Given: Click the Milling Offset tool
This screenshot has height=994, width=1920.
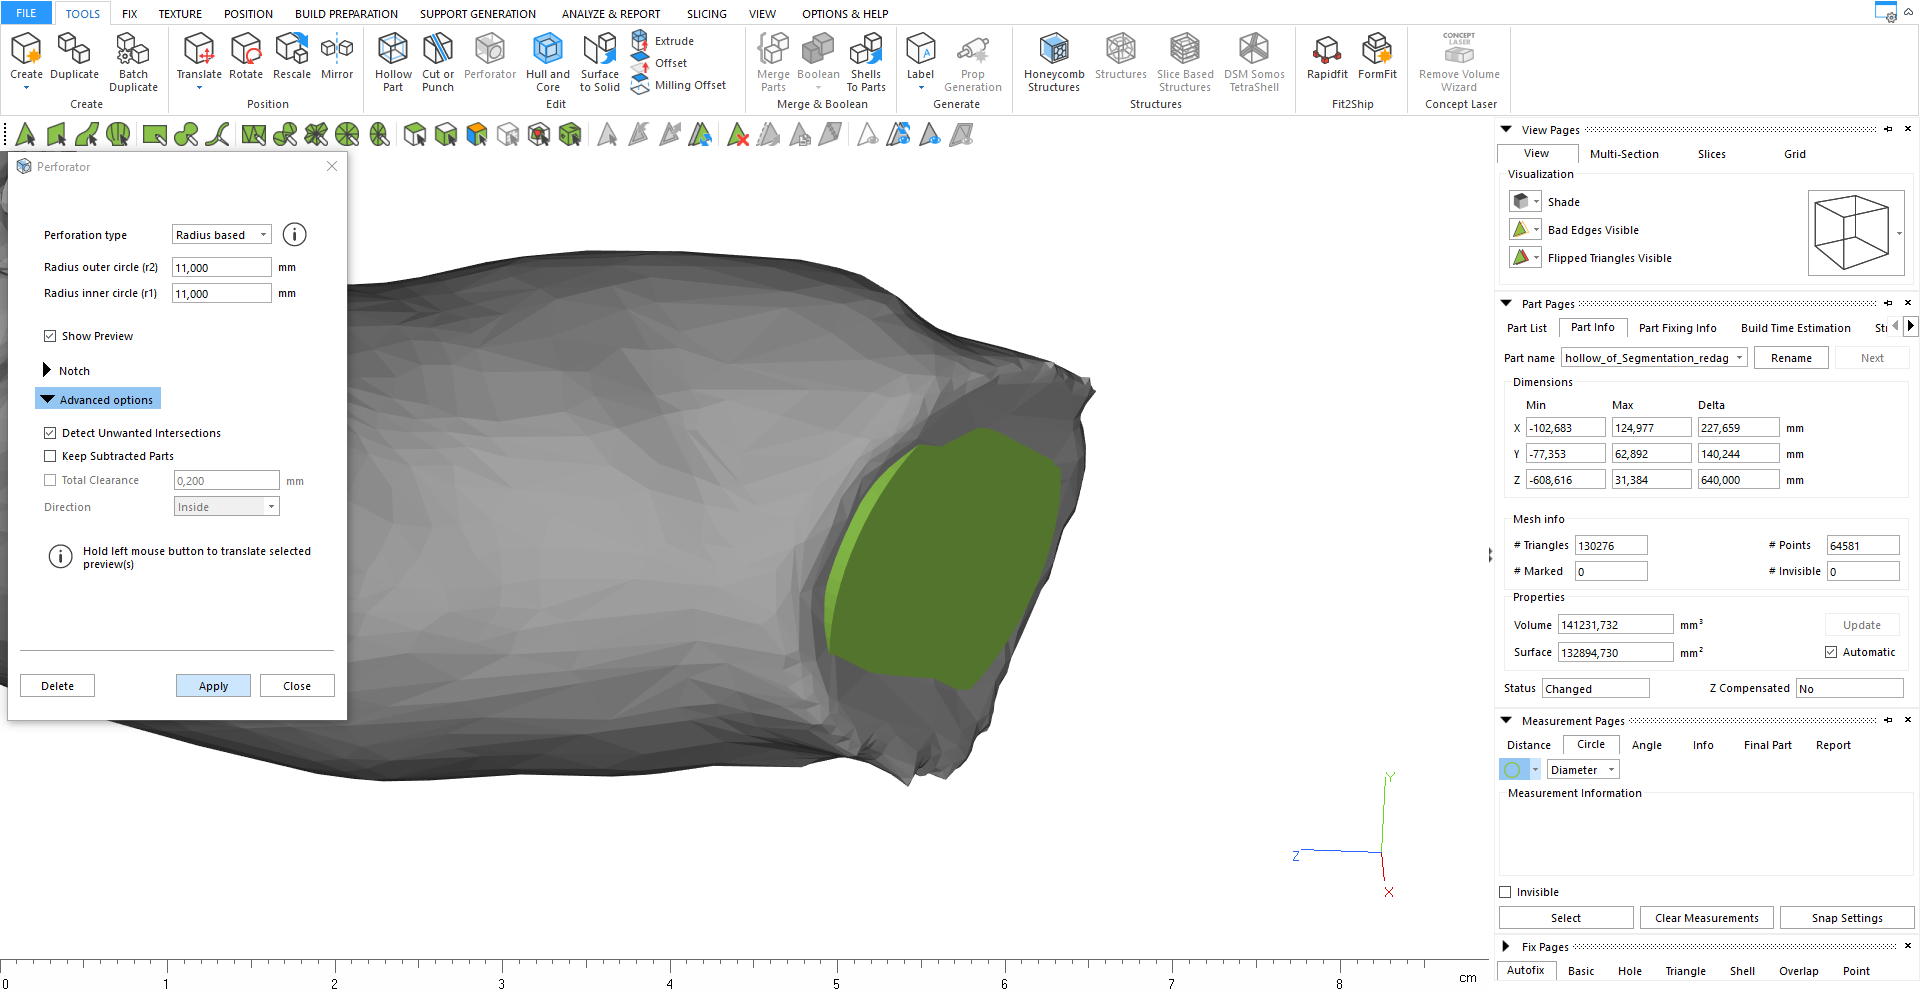Looking at the screenshot, I should pyautogui.click(x=679, y=85).
